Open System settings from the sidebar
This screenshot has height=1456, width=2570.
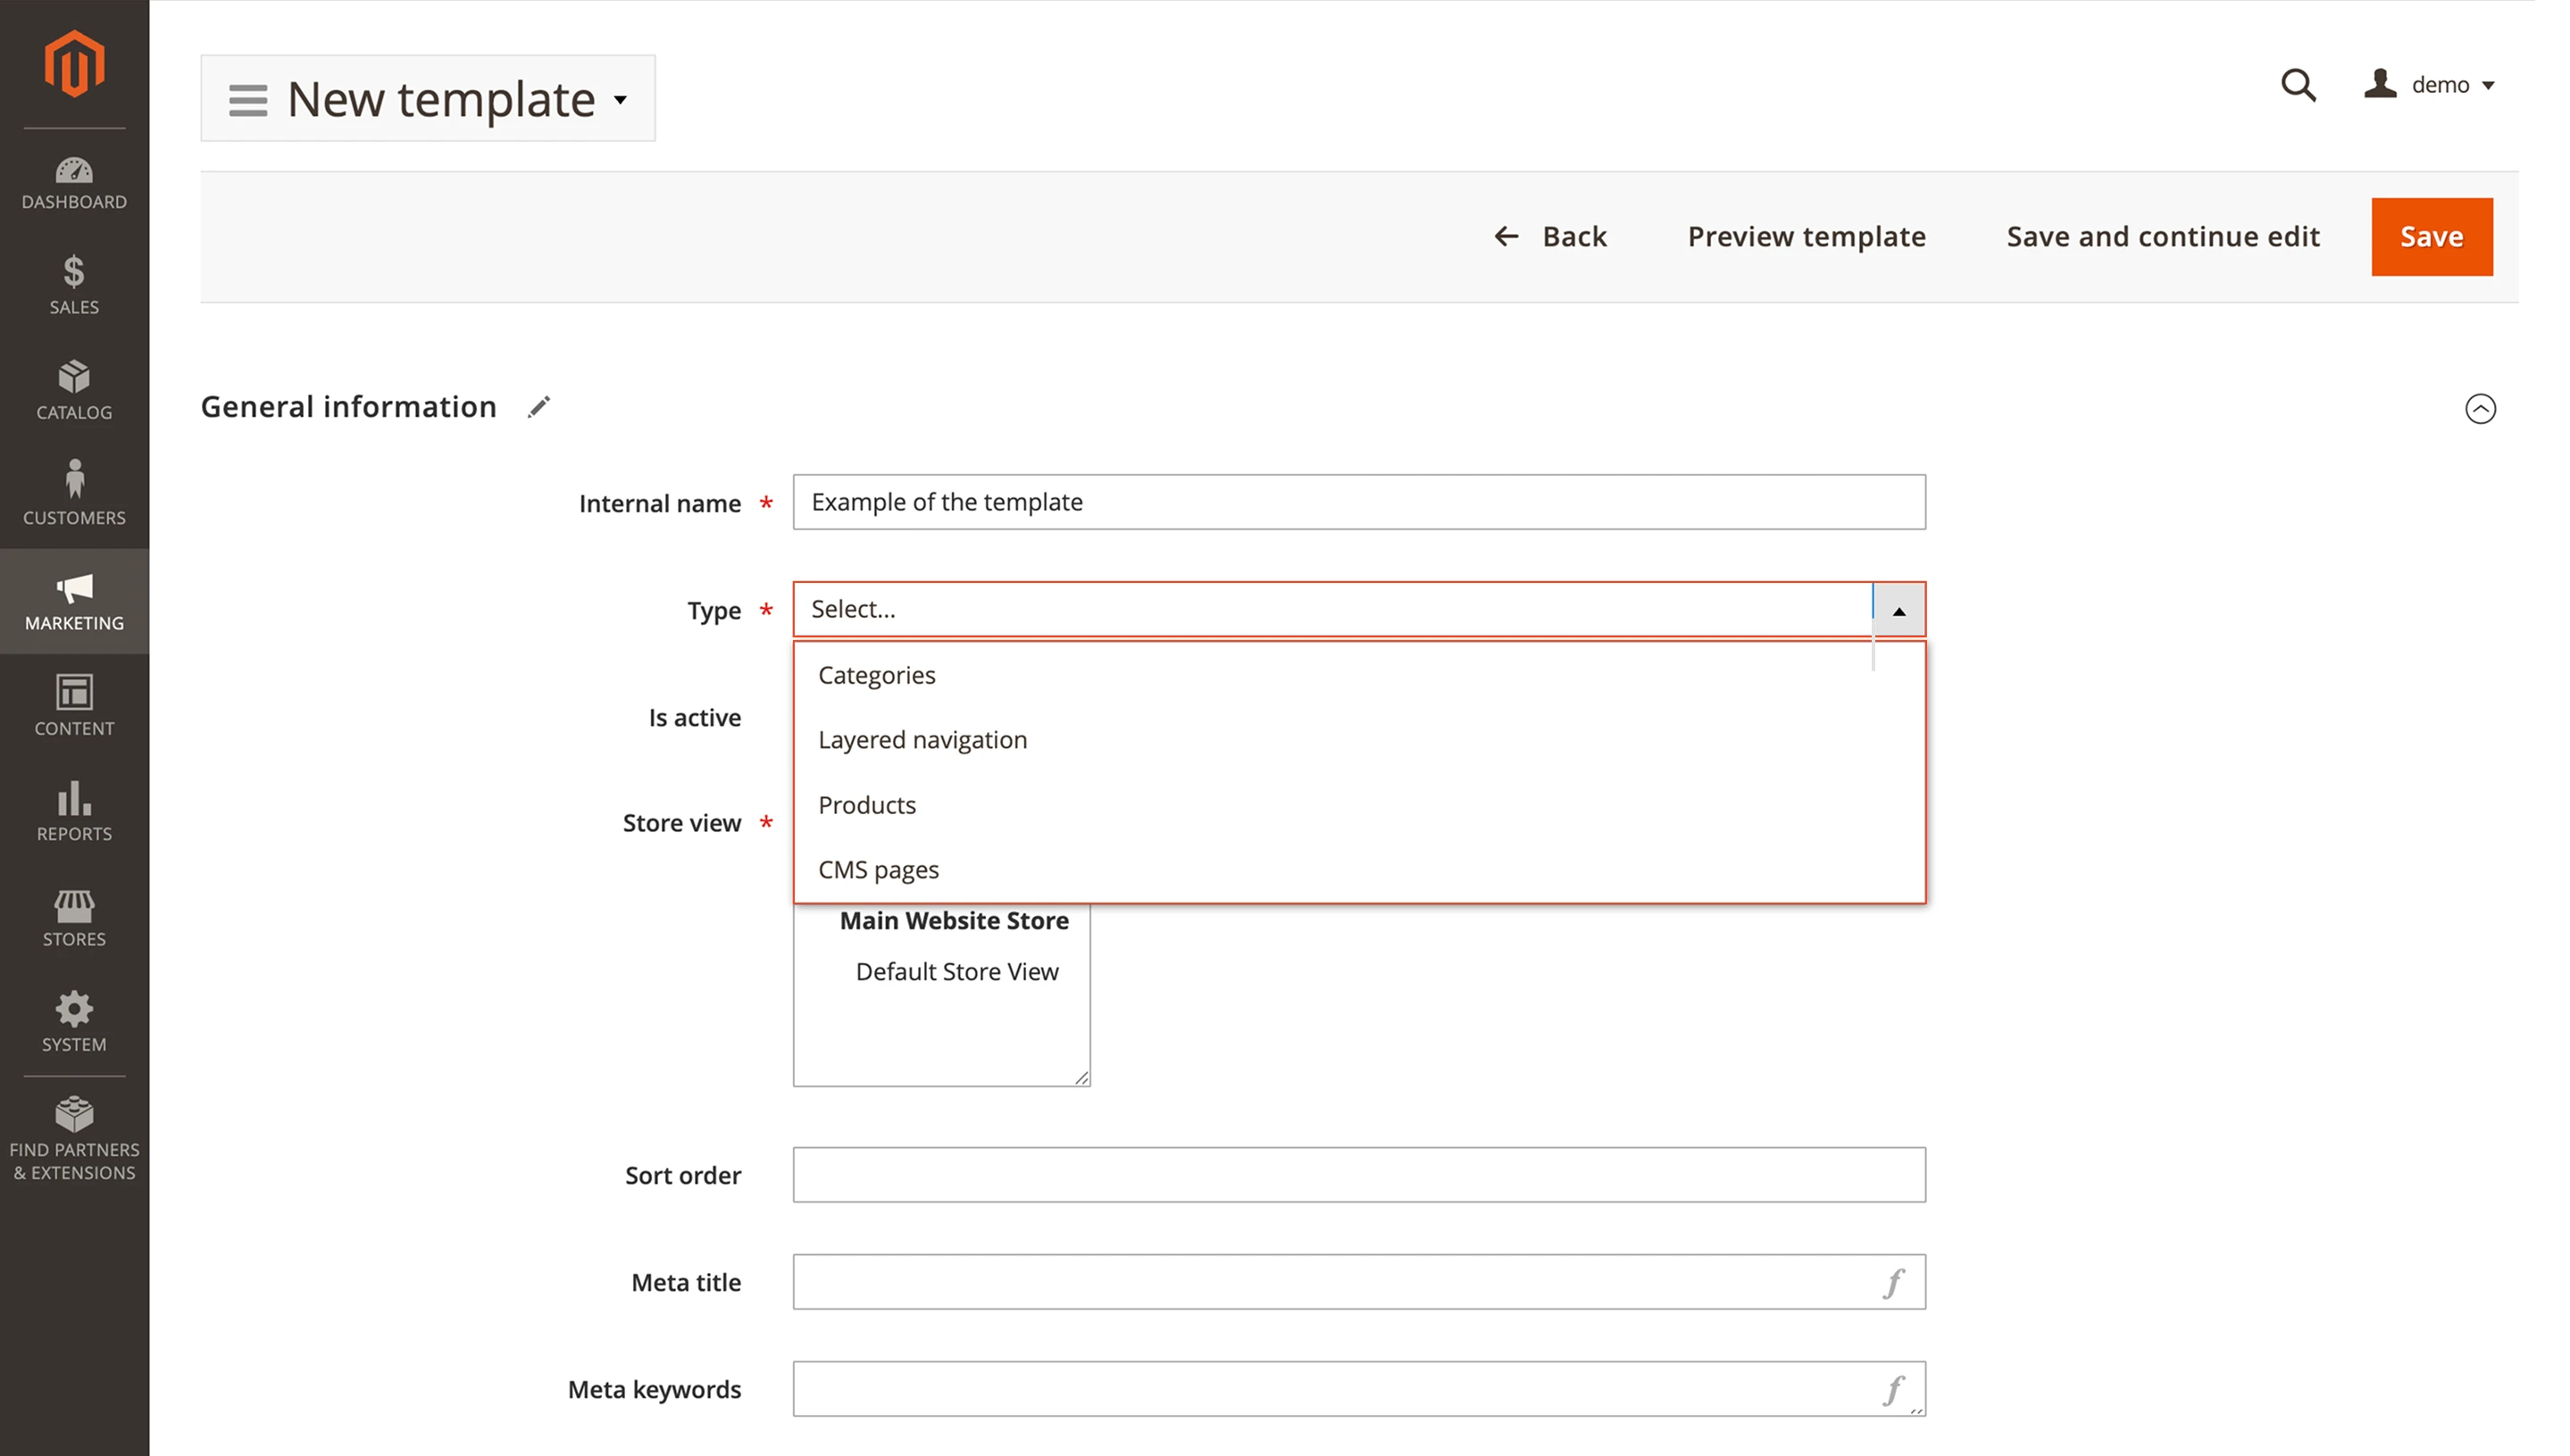point(74,1022)
